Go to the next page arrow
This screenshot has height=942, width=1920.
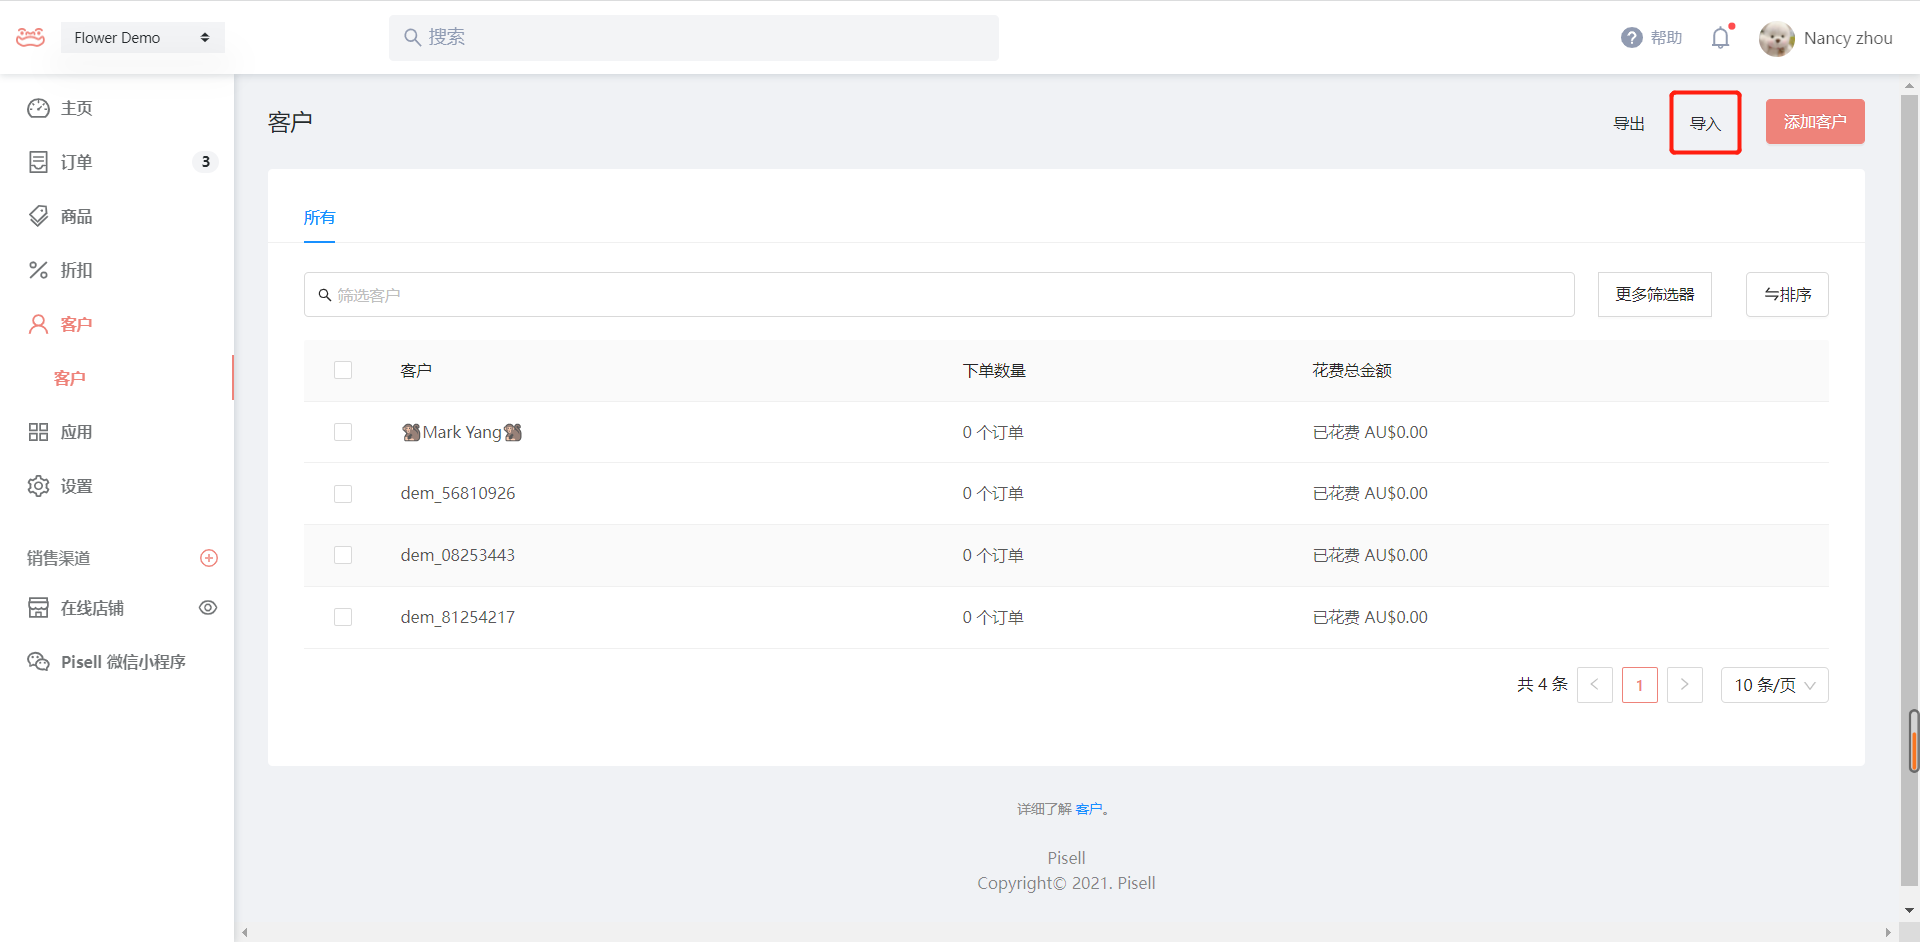1685,685
